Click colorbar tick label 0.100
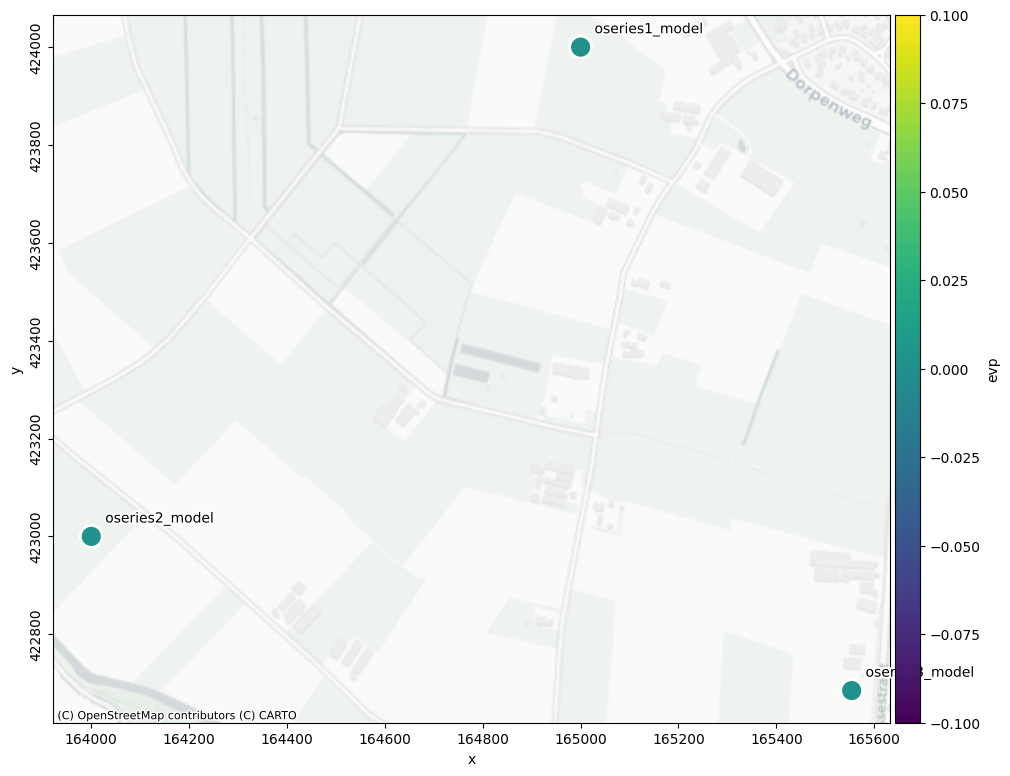Image resolution: width=1010 pixels, height=776 pixels. 949,16
